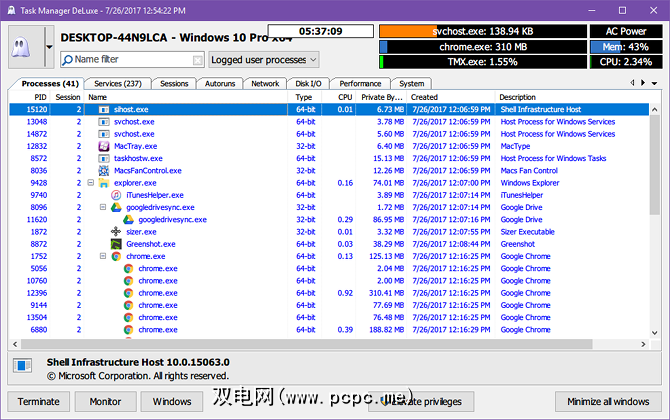Click the horizontal scrollbar right arrow

click(x=644, y=344)
